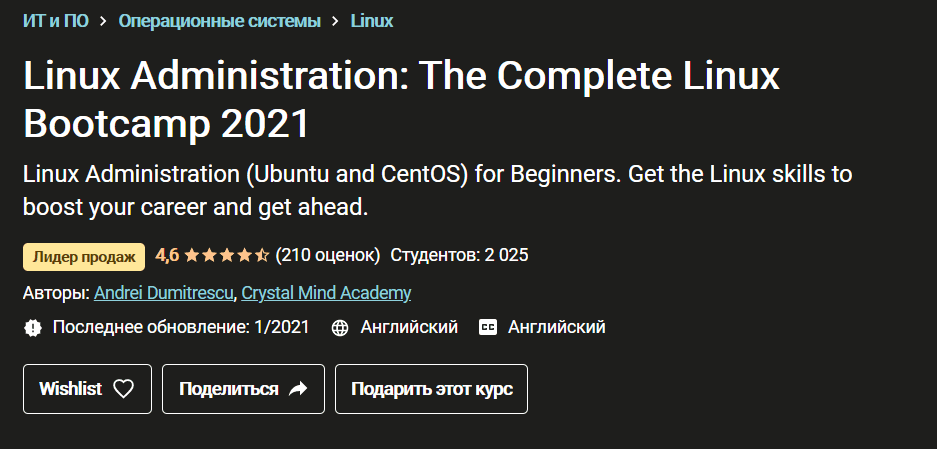
Task: Click the Поделиться share button
Action: coord(243,389)
